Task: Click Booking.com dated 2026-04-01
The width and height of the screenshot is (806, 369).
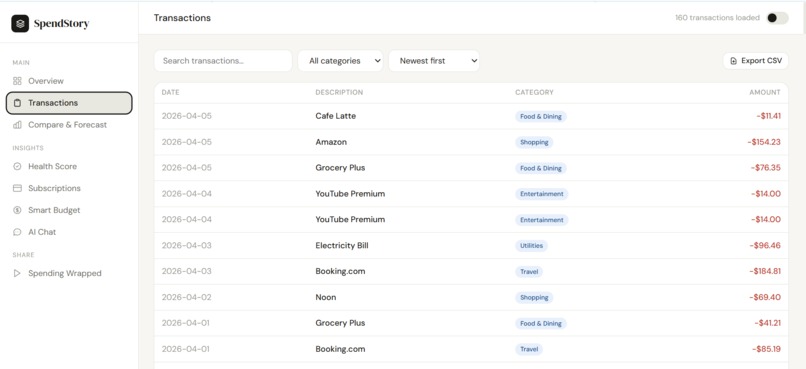Action: pos(340,349)
